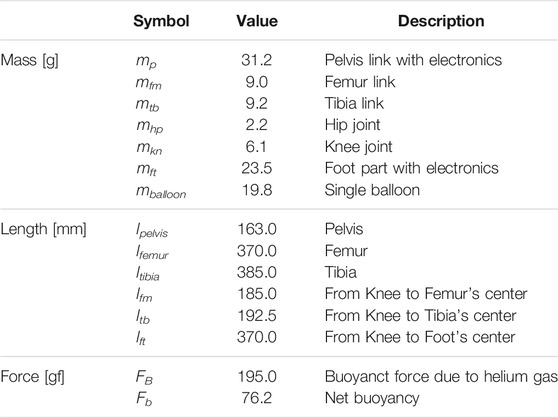Click the Value column header
Screen dimensions: 558x418
257,21
